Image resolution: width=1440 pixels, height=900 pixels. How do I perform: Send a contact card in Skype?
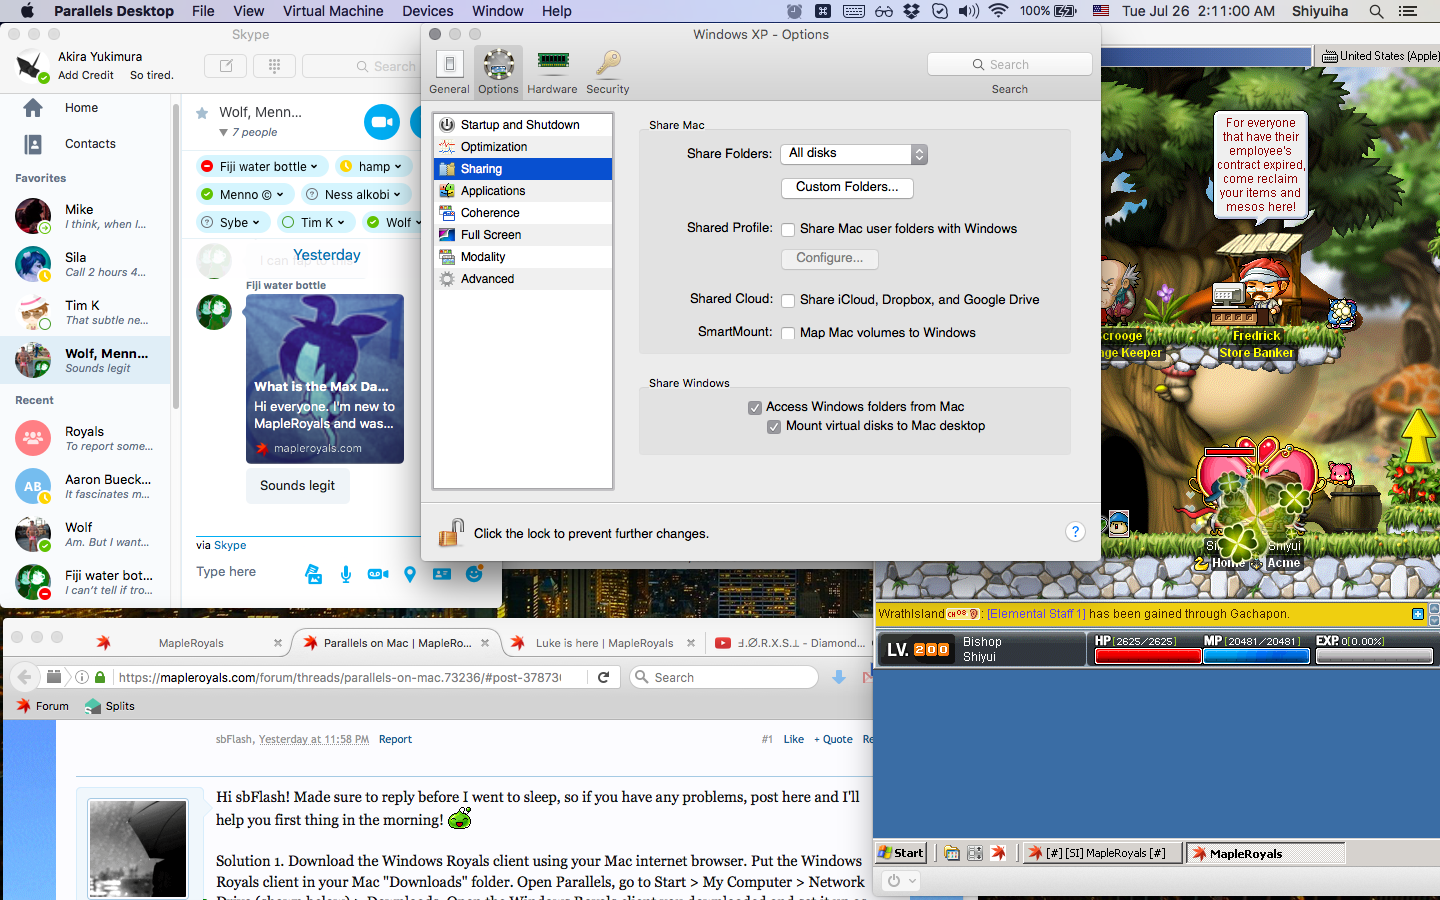[442, 574]
